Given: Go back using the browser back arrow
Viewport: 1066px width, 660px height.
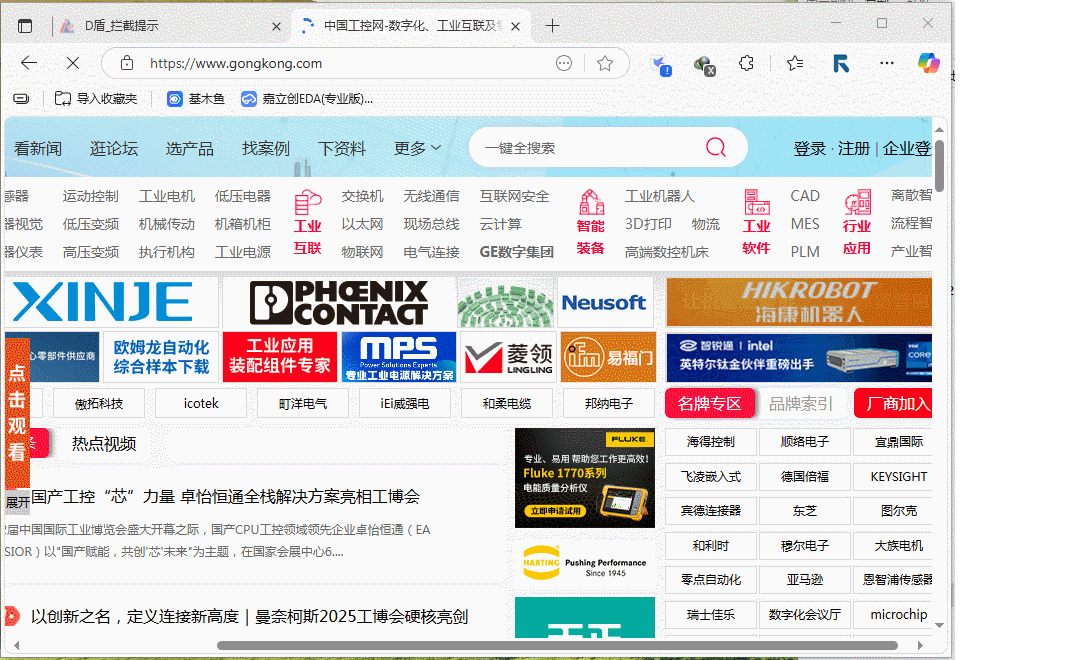Looking at the screenshot, I should click(29, 63).
